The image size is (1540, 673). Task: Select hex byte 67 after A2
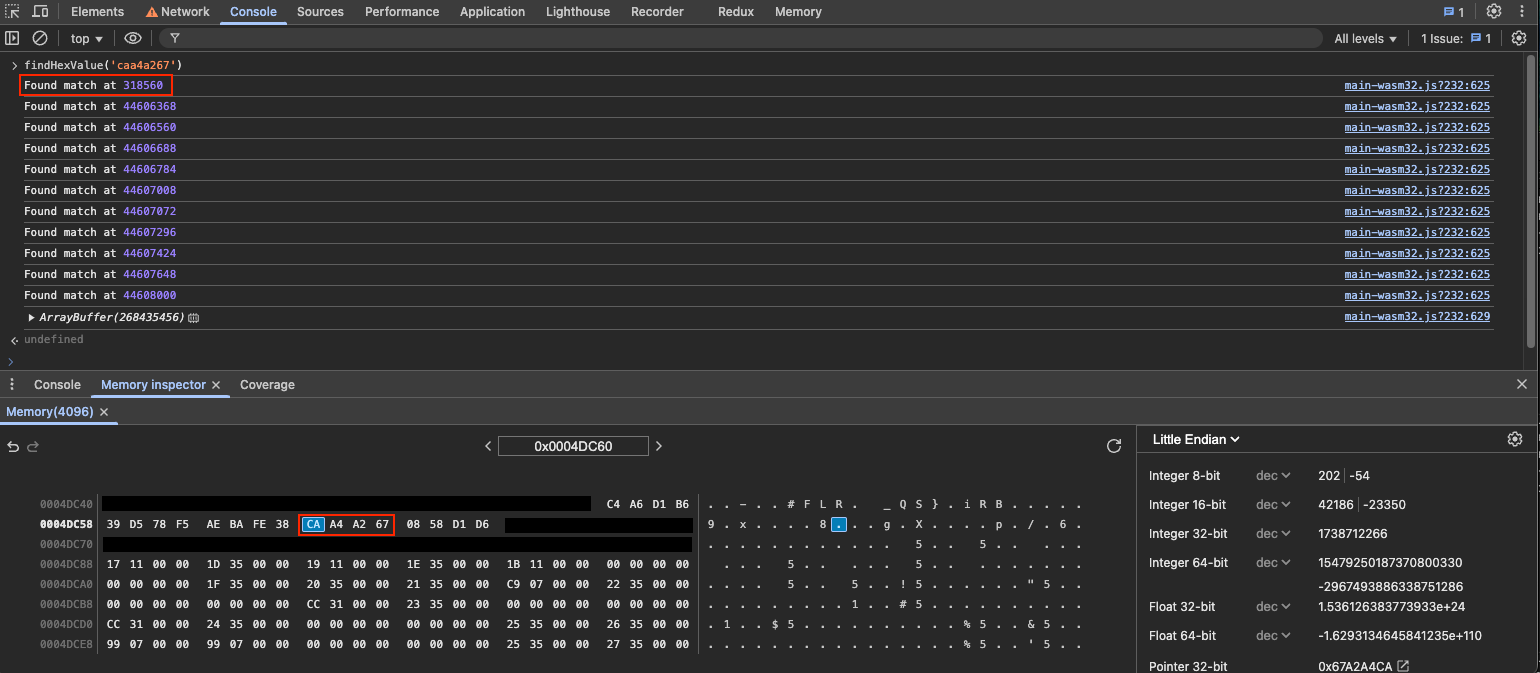[382, 524]
